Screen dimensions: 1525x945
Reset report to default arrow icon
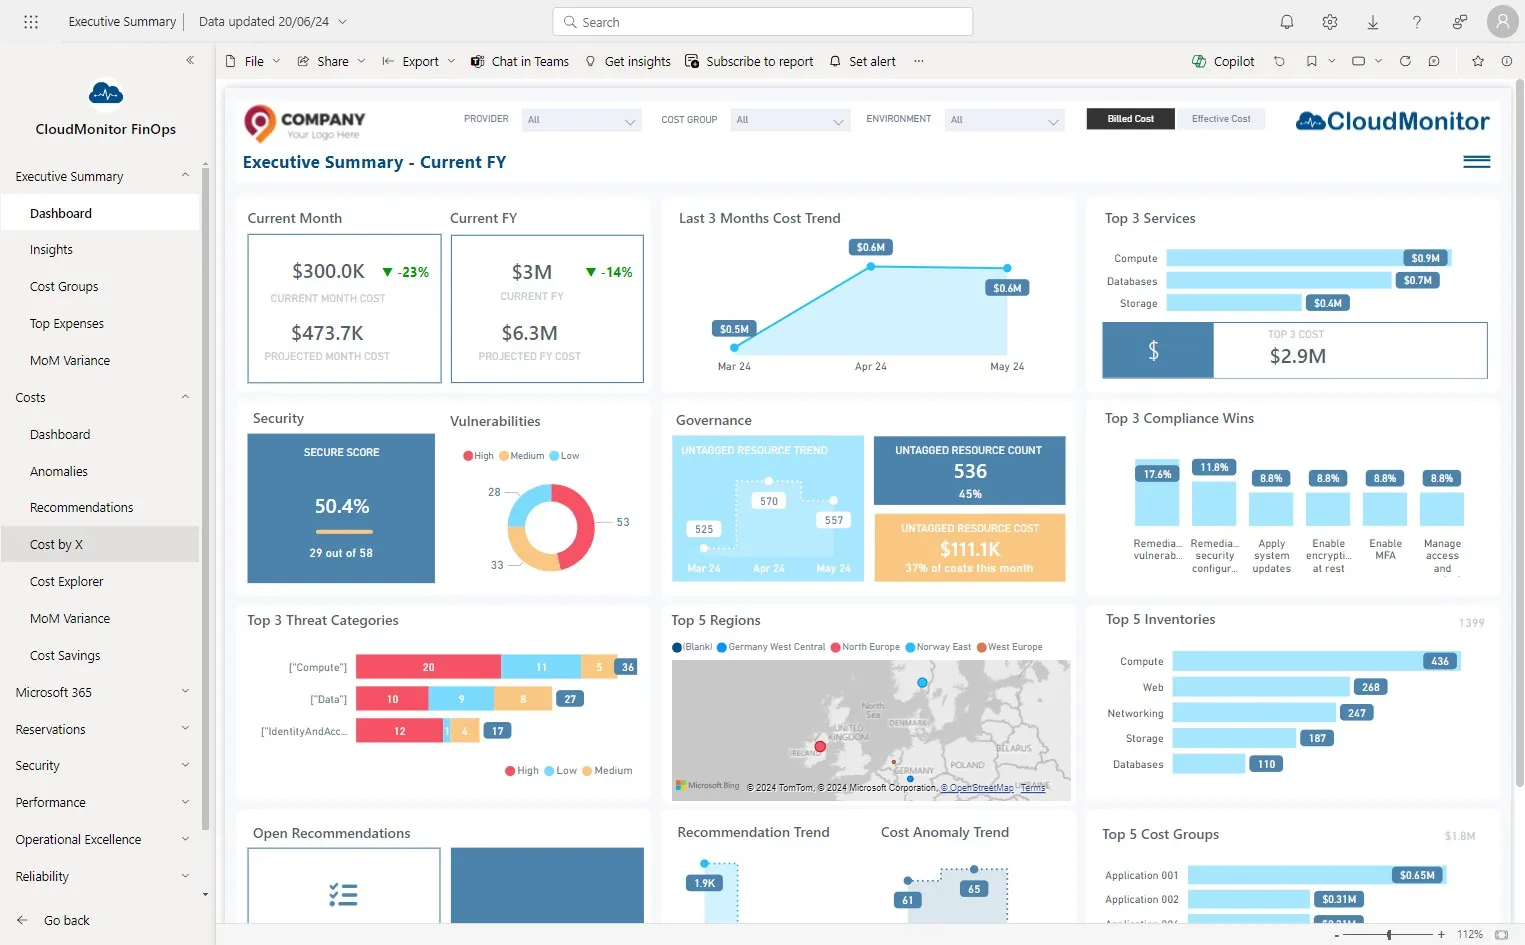1279,61
